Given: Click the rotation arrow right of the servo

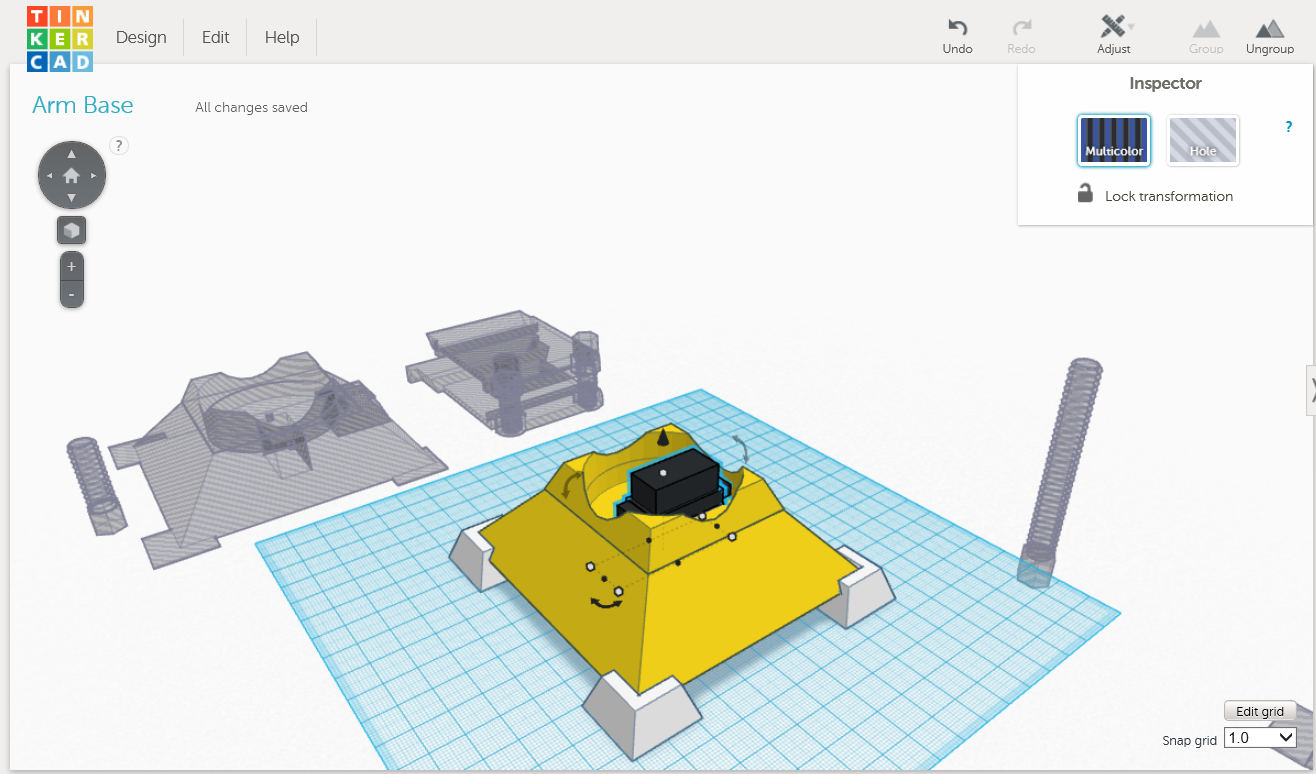Looking at the screenshot, I should coord(741,449).
